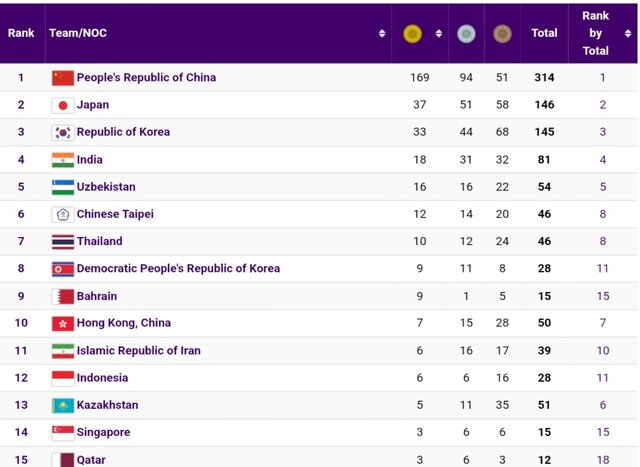Click the China flag icon
The height and width of the screenshot is (467, 640).
pos(62,78)
